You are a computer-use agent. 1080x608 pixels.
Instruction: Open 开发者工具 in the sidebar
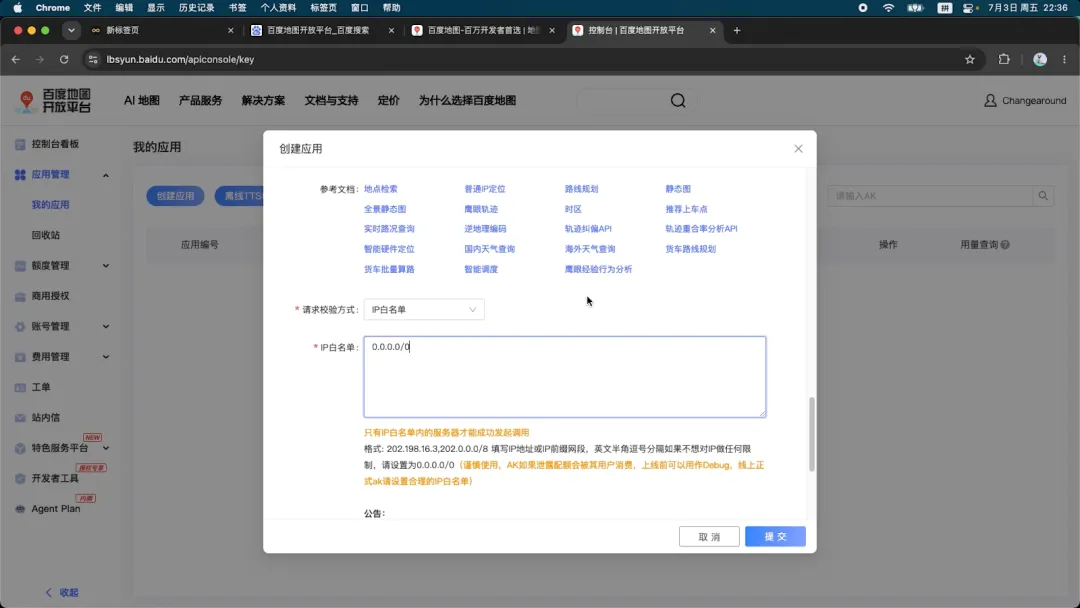54,478
